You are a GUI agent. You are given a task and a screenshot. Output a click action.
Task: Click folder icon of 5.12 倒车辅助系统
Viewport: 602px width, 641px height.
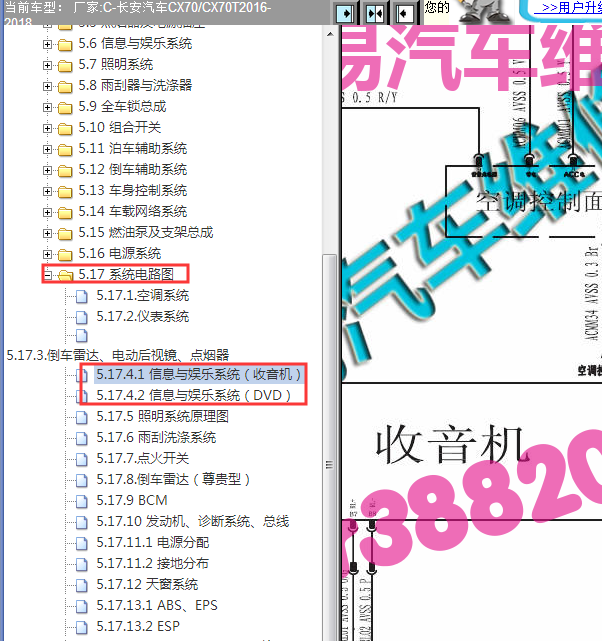[x=65, y=170]
